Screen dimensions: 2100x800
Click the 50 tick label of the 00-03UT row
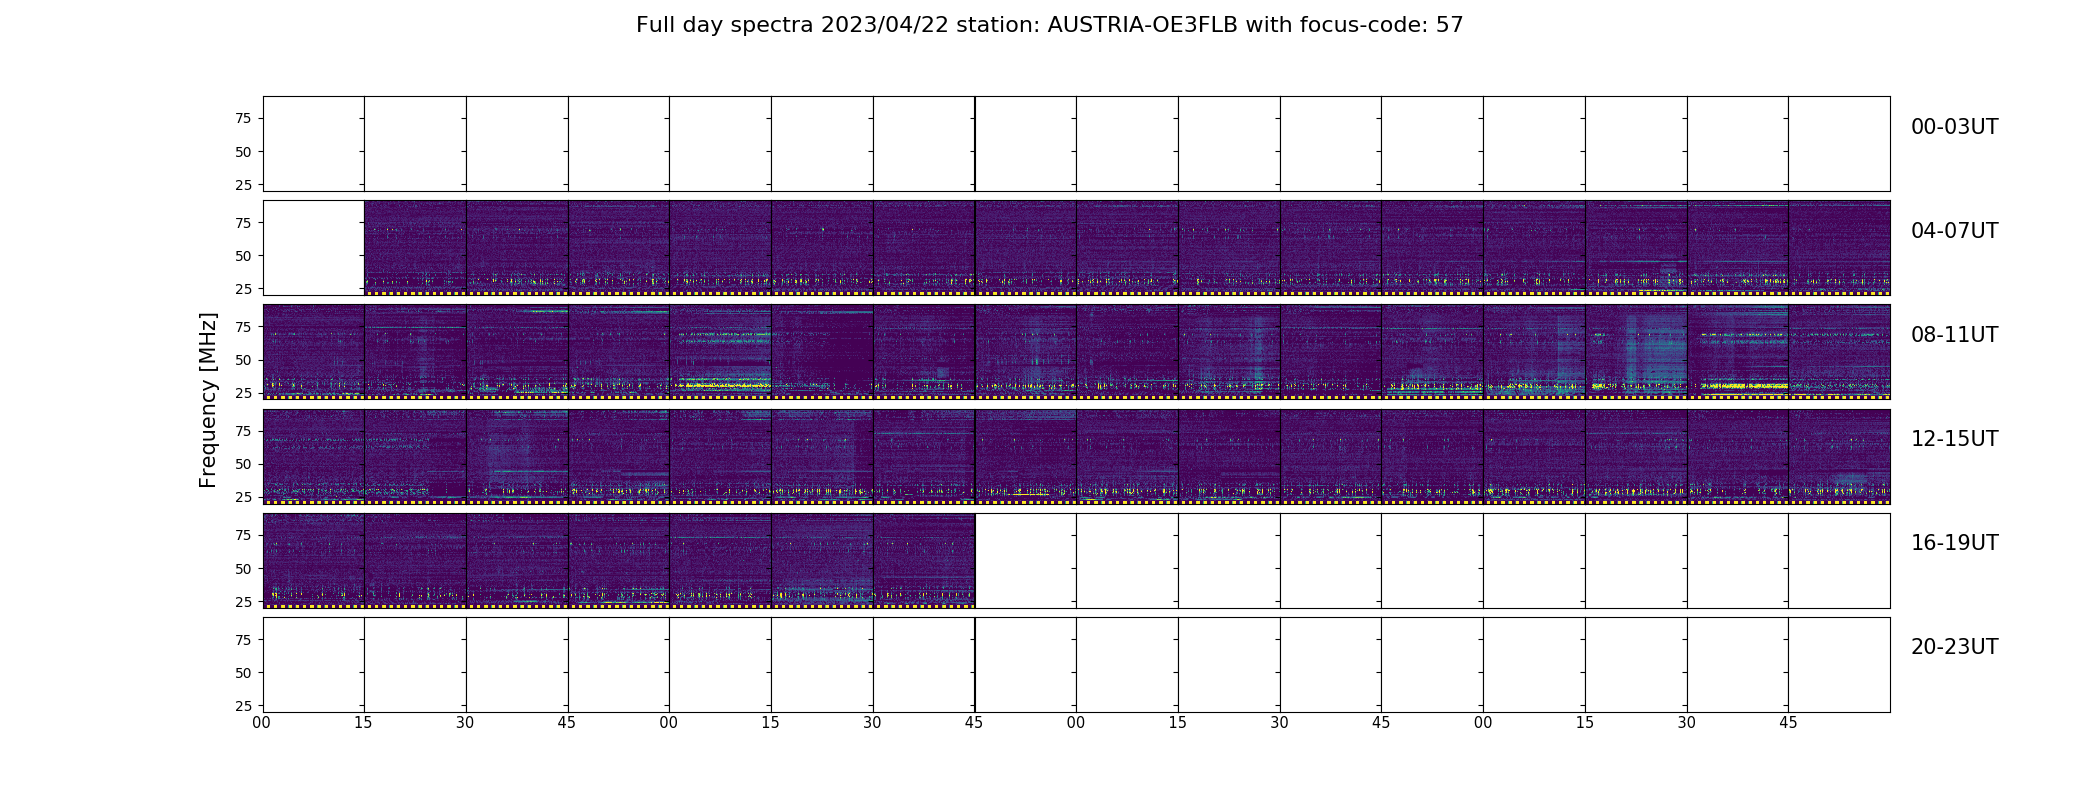[243, 152]
